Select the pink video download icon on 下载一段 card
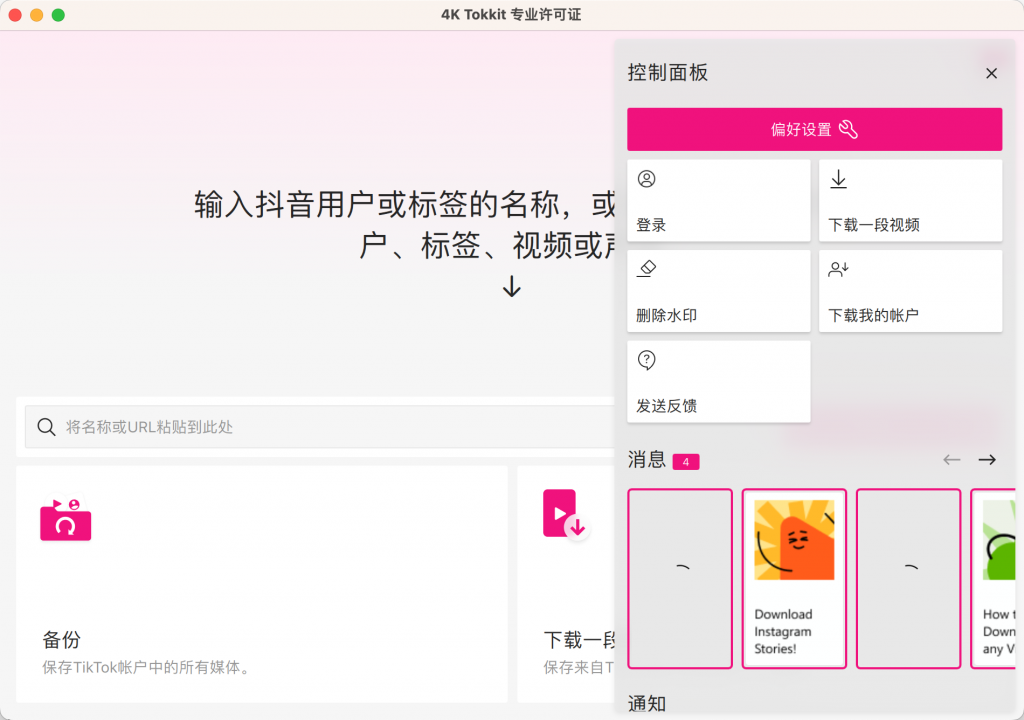Viewport: 1024px width, 720px height. click(568, 522)
